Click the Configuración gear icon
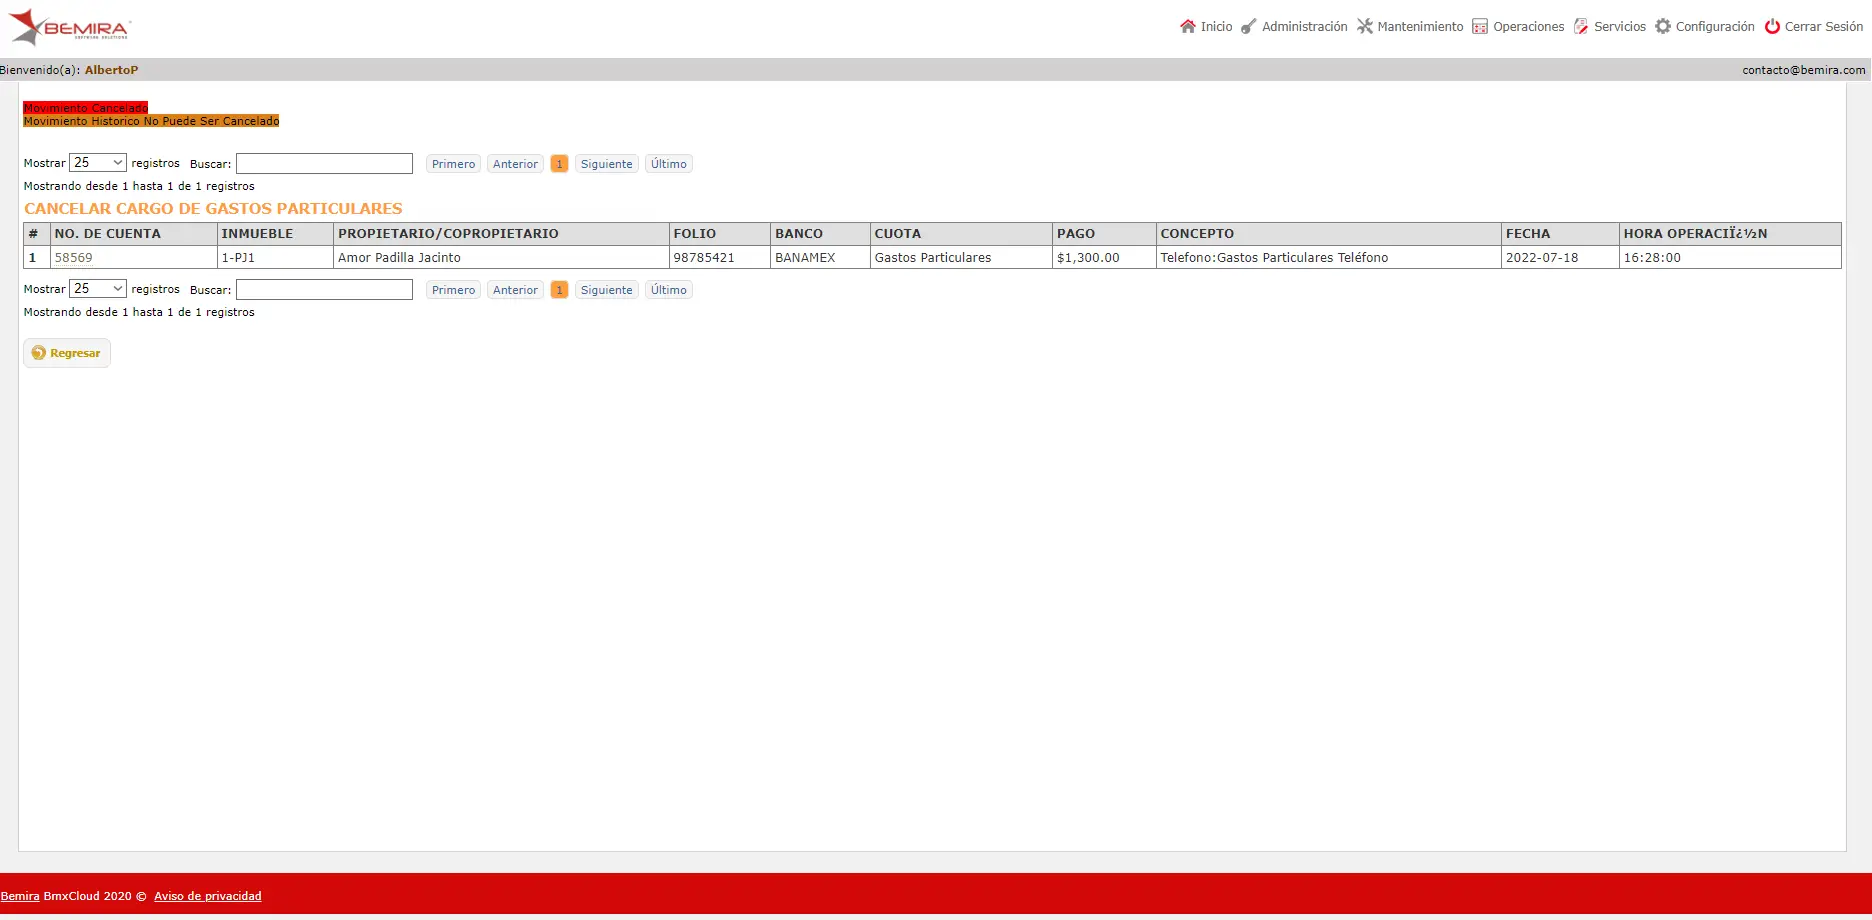Viewport: 1872px width, 920px height. point(1663,26)
